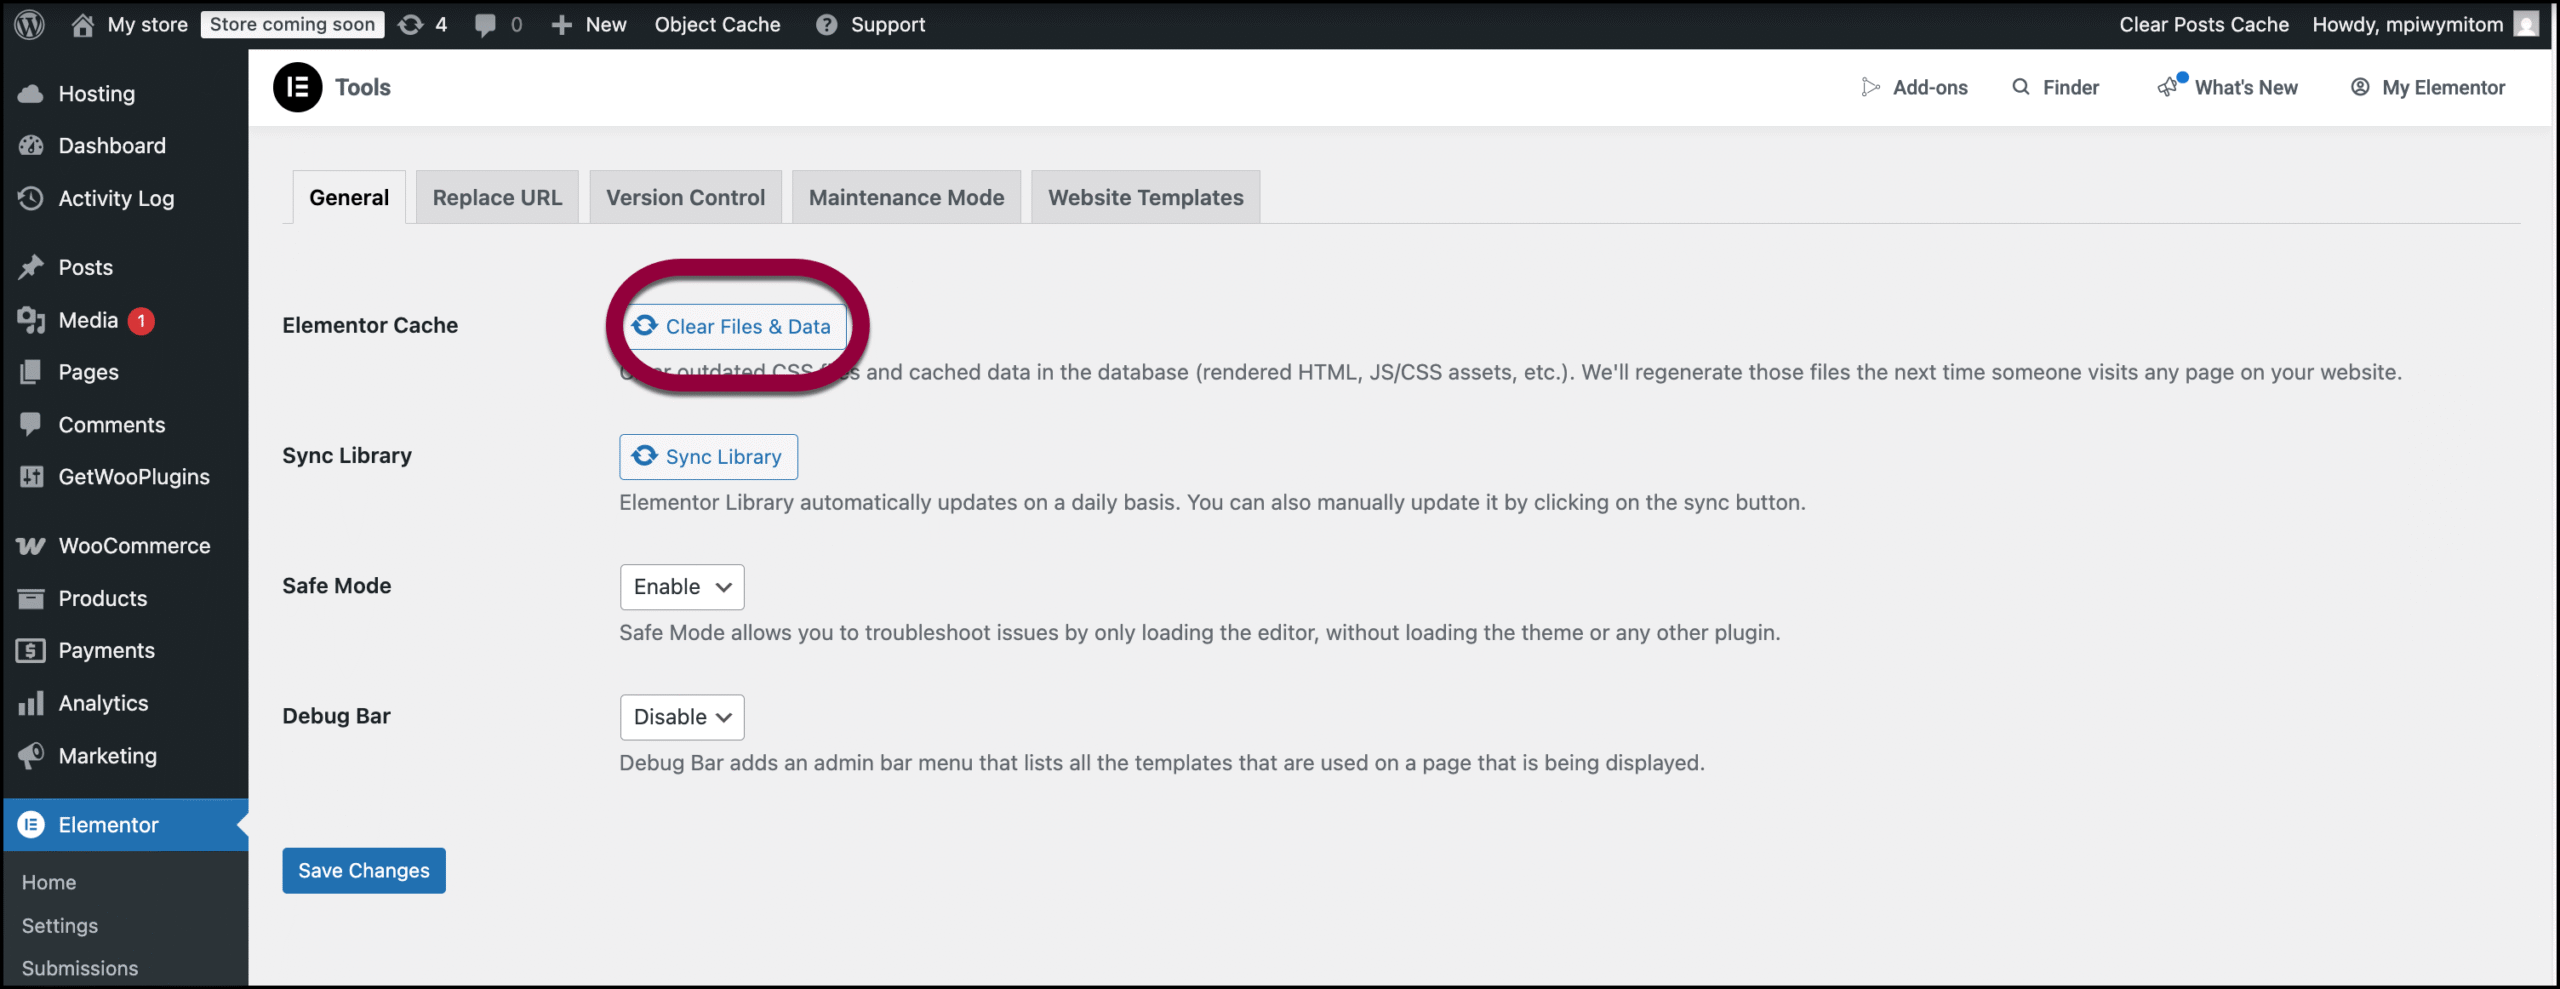Click the Safe Mode setting label
This screenshot has width=2560, height=989.
click(337, 586)
